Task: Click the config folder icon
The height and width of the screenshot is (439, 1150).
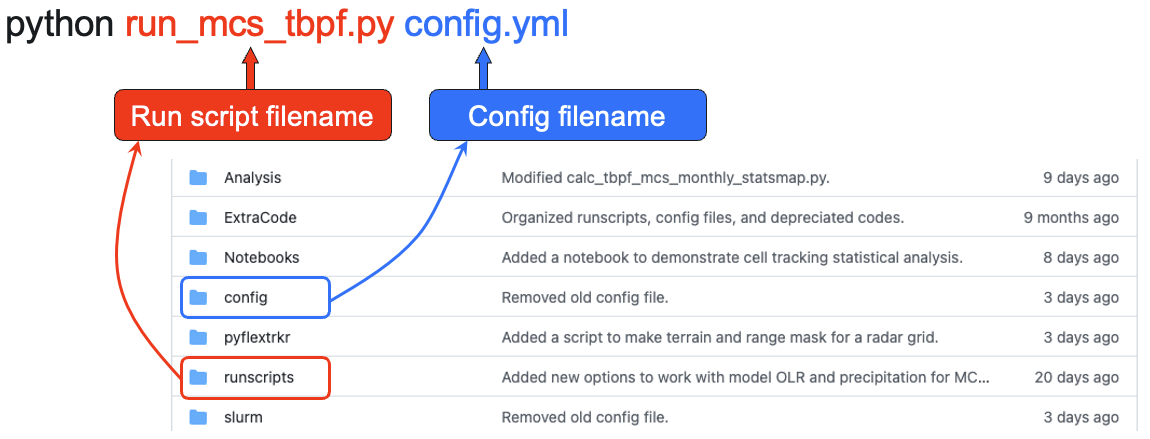Action: (x=198, y=297)
